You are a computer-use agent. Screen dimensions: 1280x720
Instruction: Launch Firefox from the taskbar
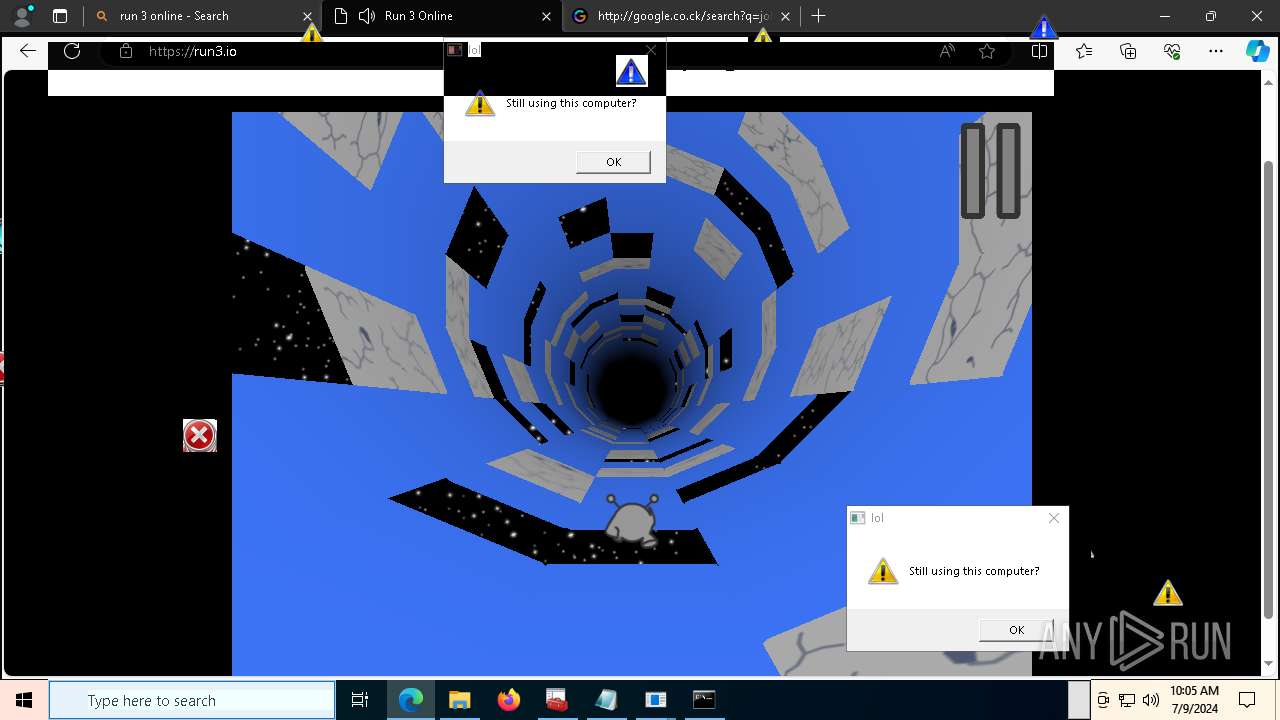508,700
